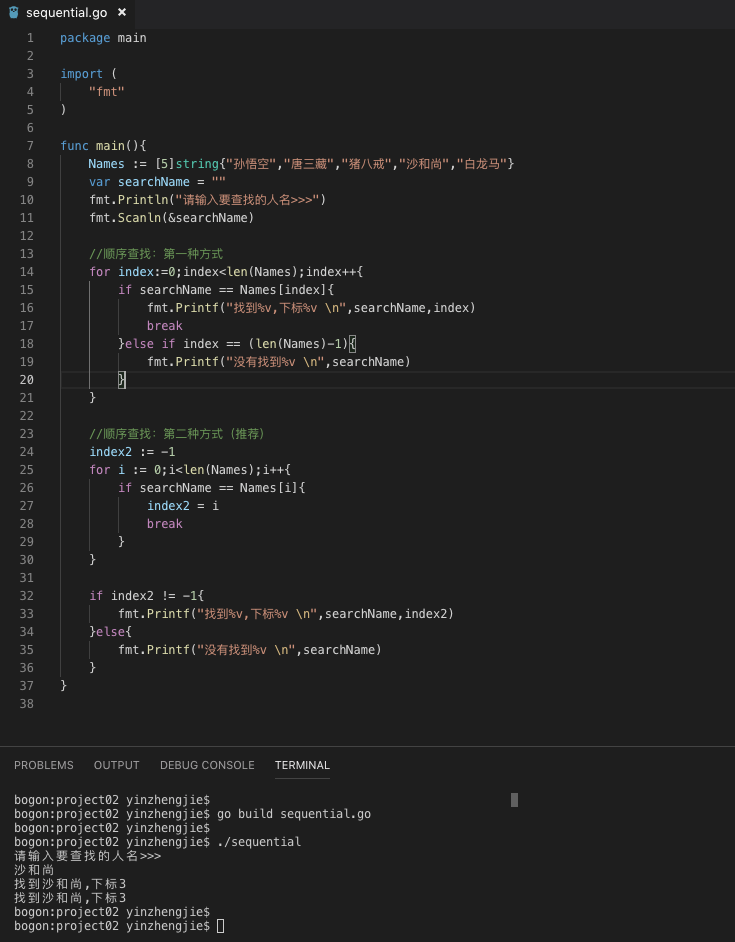Click the 'break' statement on line 28
The width and height of the screenshot is (735, 942).
click(x=165, y=524)
